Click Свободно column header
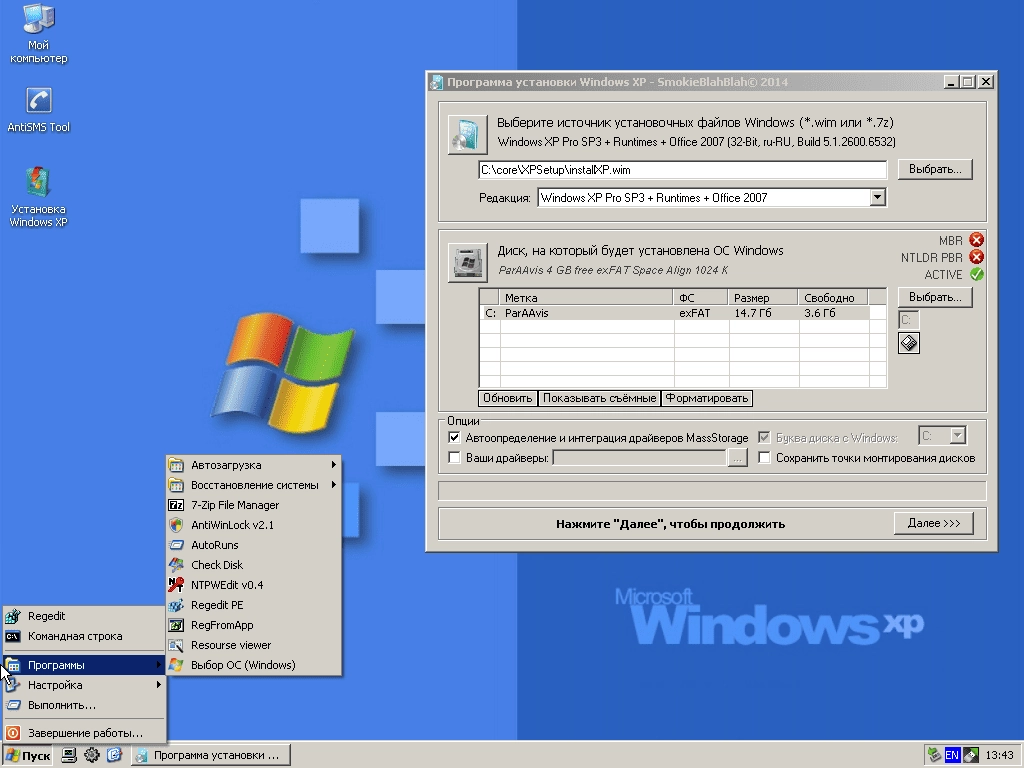 [x=833, y=298]
